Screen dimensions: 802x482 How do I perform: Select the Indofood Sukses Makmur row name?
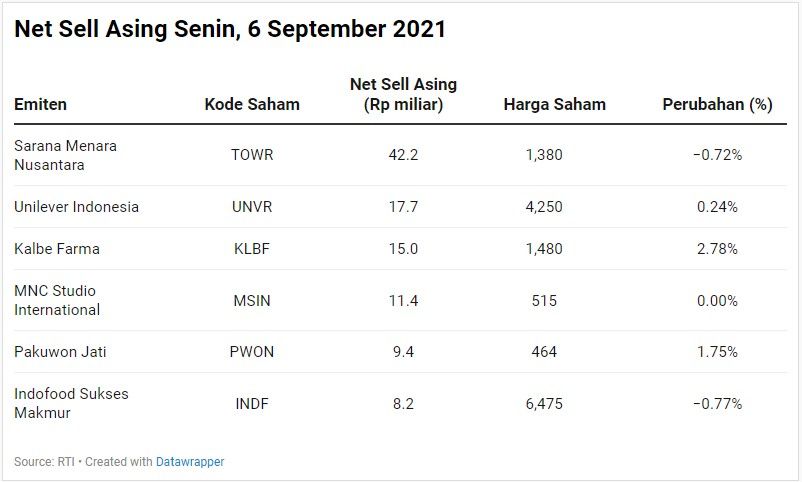pyautogui.click(x=71, y=403)
